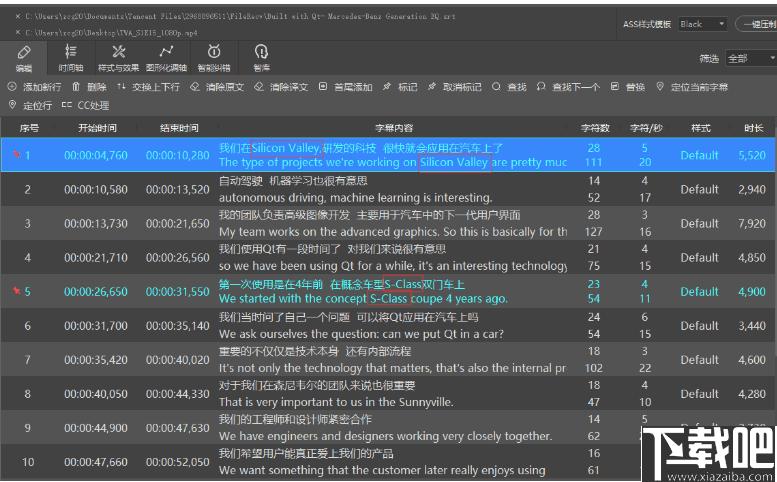
Task: Open the ASS样式模板 Black dropdown
Action: click(702, 24)
